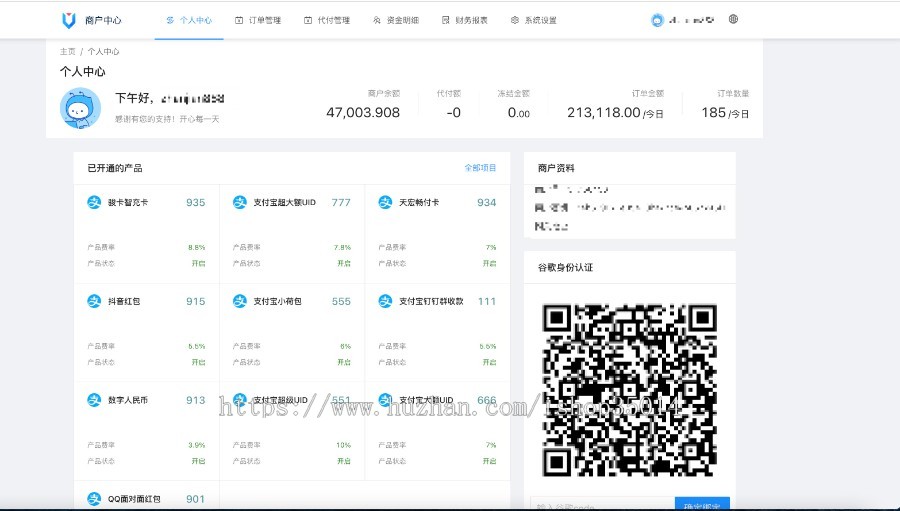Click merchant balance 47,003.908
The image size is (900, 511).
pos(363,113)
